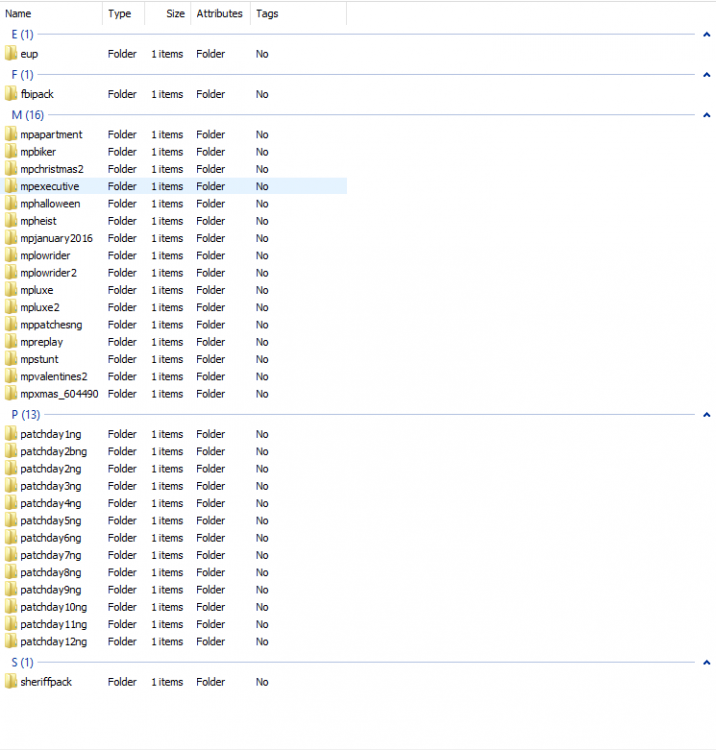Select the patchday5ng folder name
716x750 pixels.
click(51, 520)
